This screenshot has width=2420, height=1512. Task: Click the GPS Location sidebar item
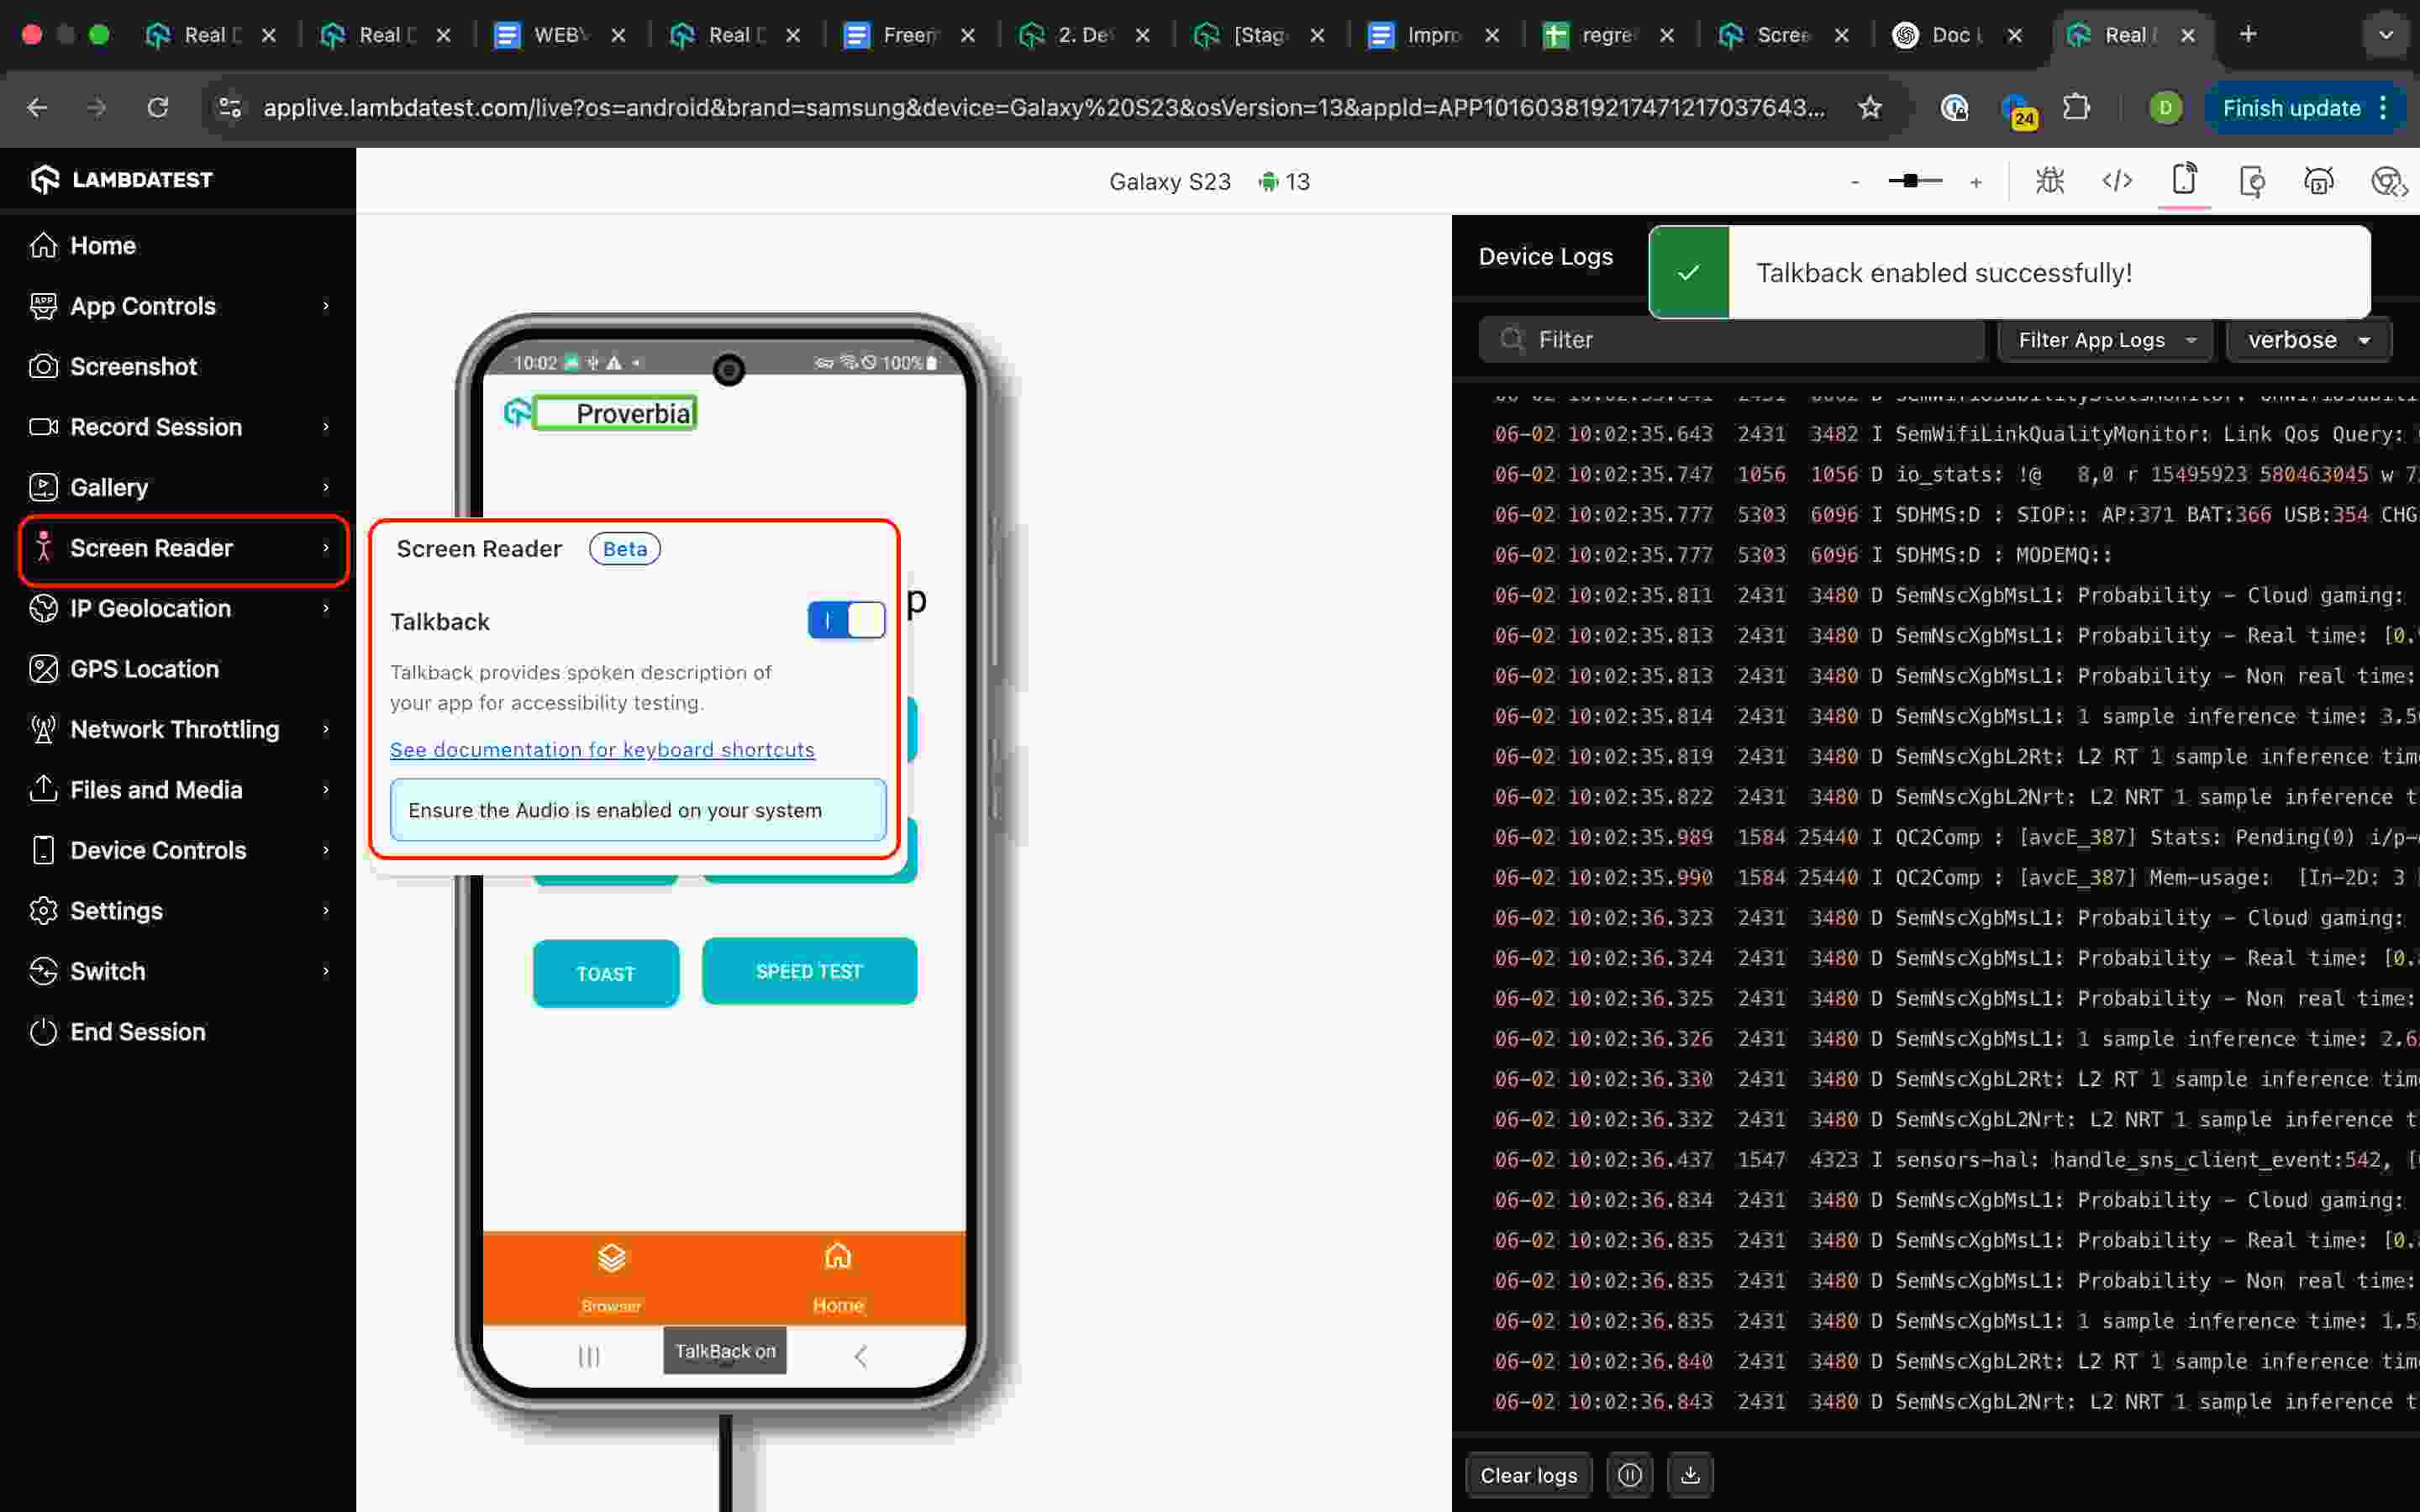144,669
